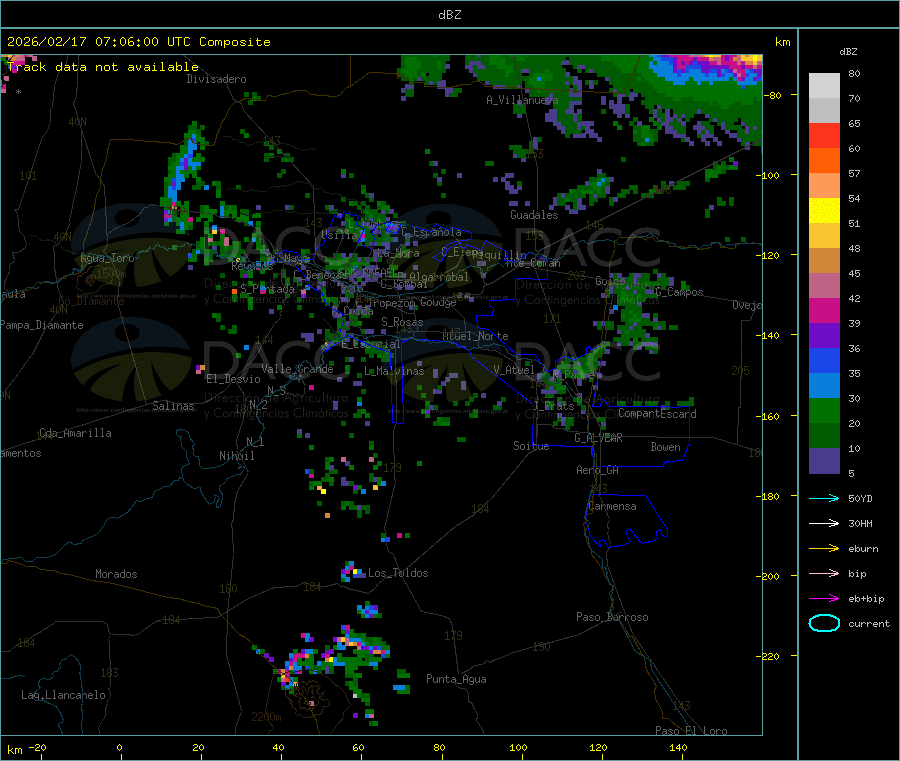Click the 65 dBZ red color swatch

(824, 135)
